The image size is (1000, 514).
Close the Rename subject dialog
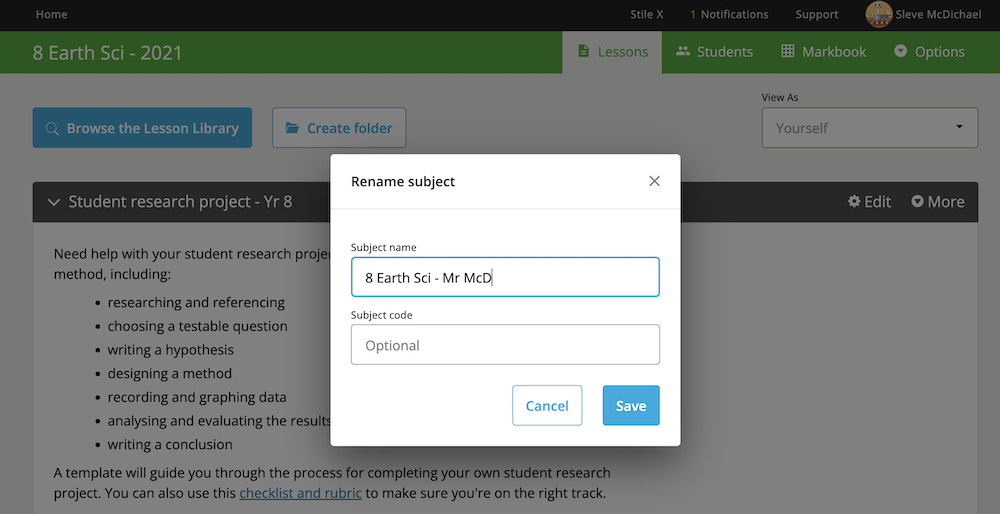point(654,181)
